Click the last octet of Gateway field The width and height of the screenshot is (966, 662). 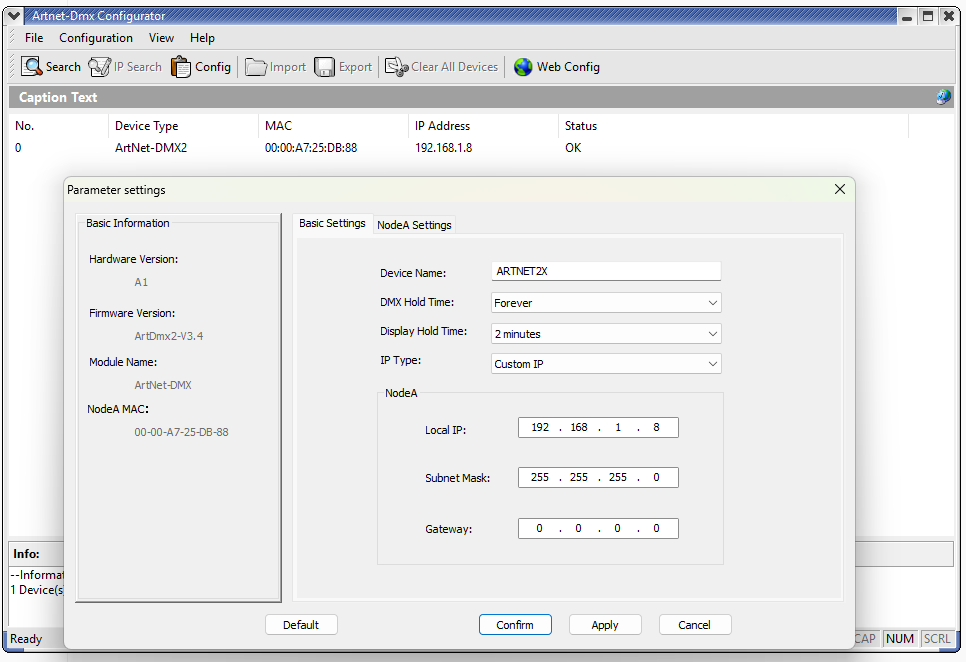coord(657,529)
